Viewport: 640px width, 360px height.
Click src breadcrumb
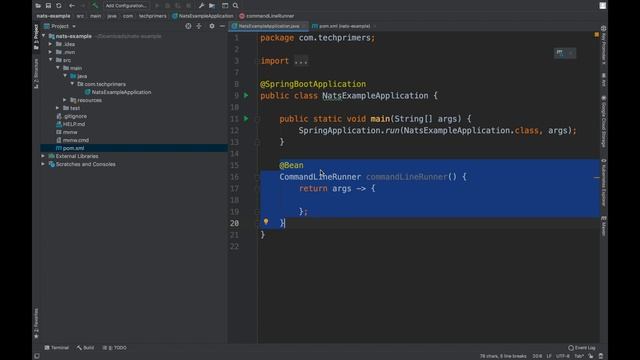80,16
